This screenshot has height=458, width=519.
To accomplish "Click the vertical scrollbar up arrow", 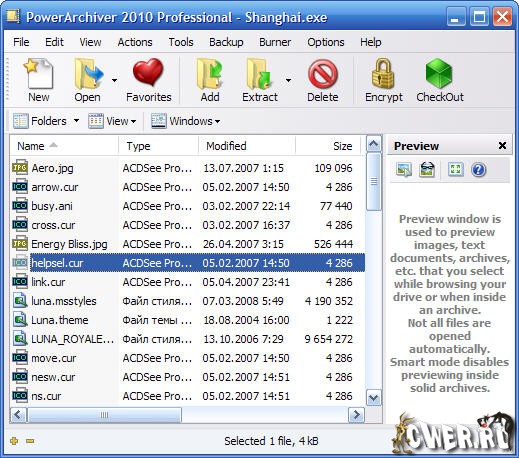I will pos(373,144).
